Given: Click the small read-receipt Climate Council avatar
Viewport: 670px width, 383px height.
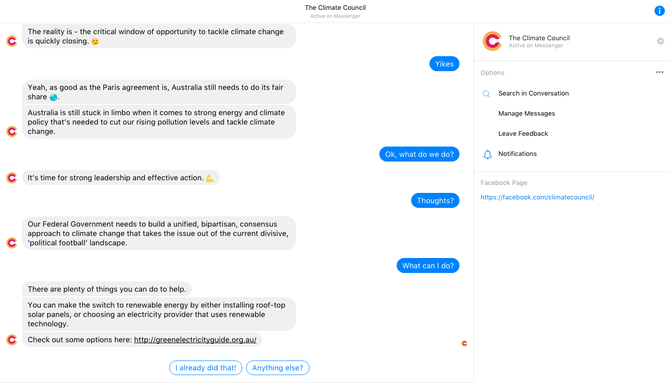Looking at the screenshot, I should coord(464,343).
